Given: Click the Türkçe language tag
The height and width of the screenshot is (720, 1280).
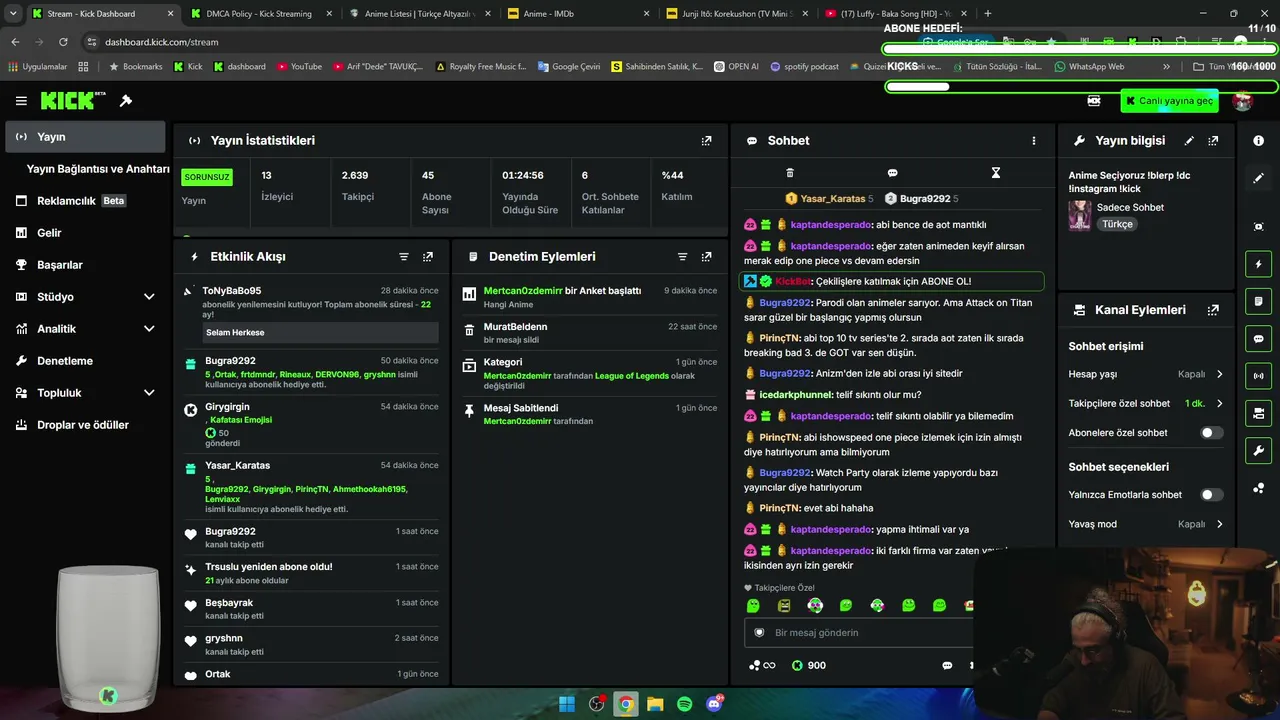Looking at the screenshot, I should pos(1117,224).
